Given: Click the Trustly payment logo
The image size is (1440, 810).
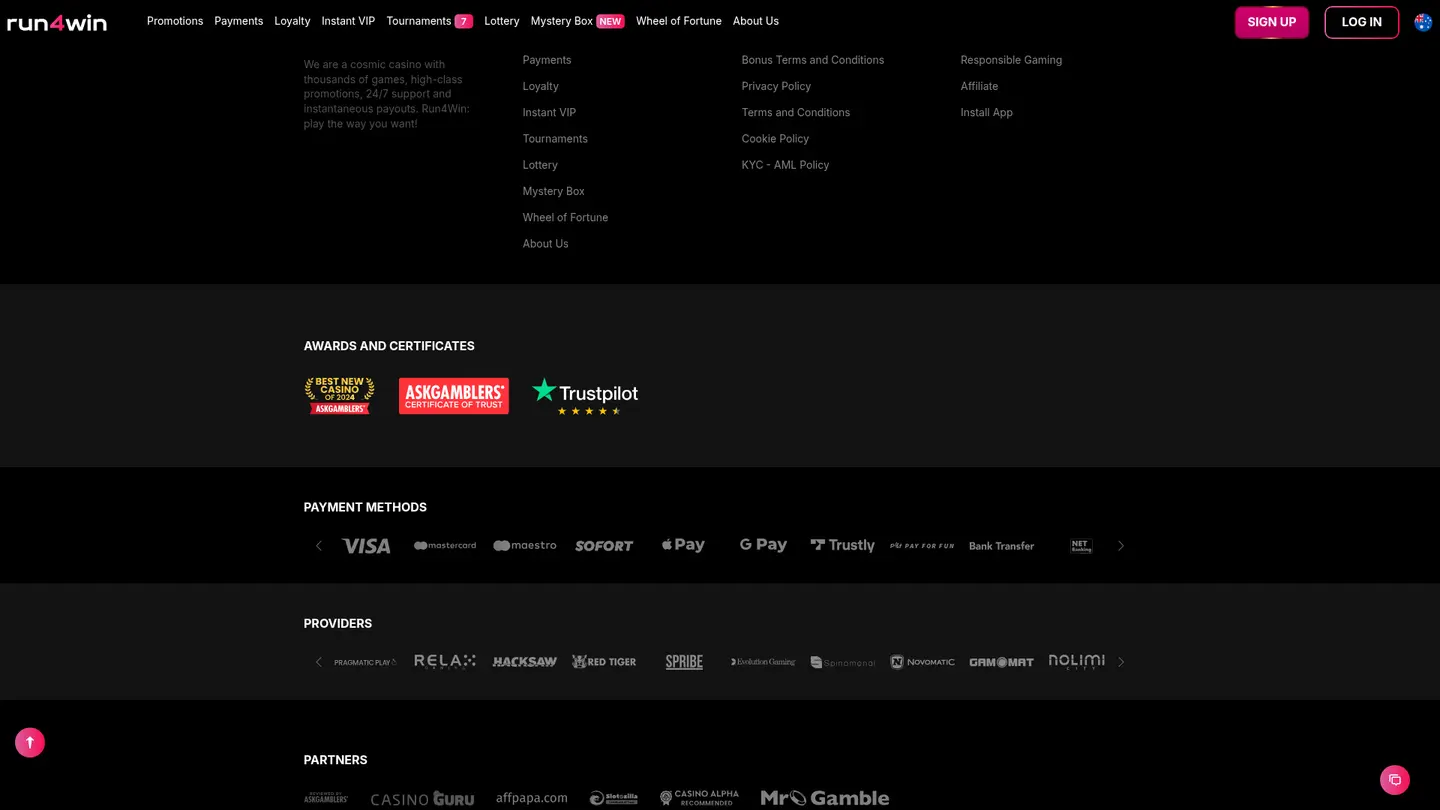Looking at the screenshot, I should pyautogui.click(x=842, y=545).
